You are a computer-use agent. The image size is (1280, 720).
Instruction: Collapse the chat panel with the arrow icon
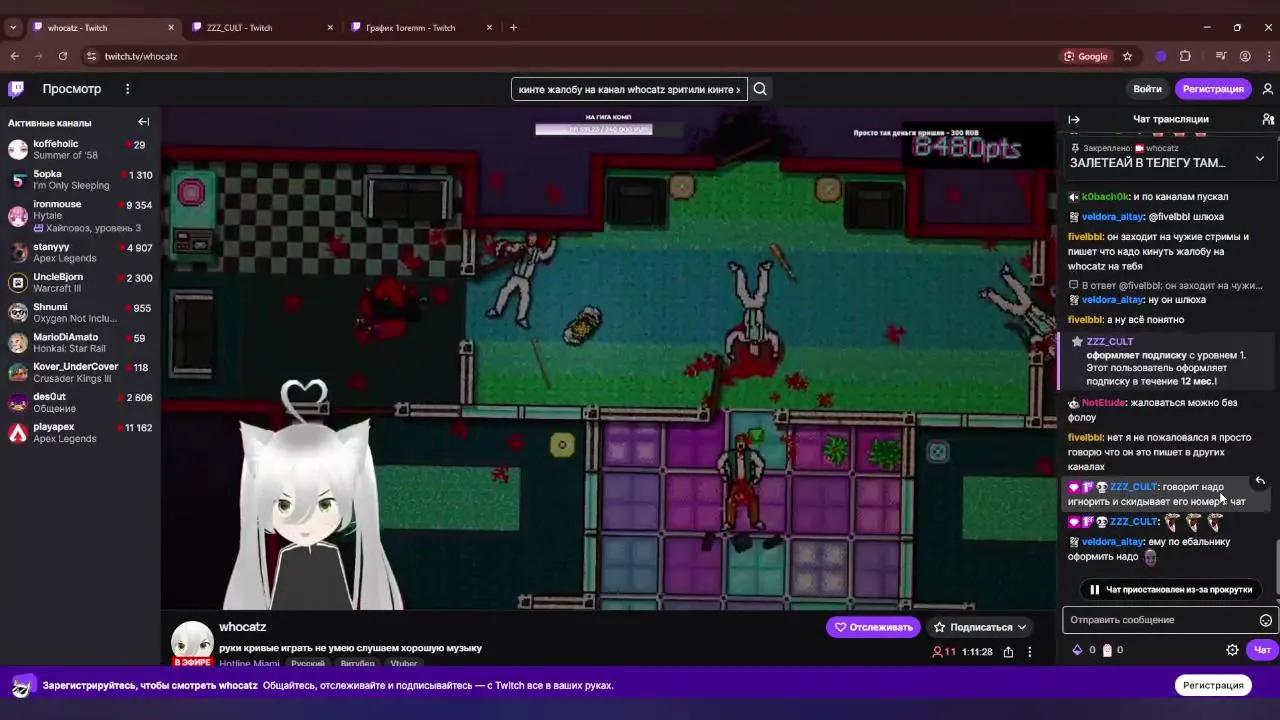[x=1074, y=119]
